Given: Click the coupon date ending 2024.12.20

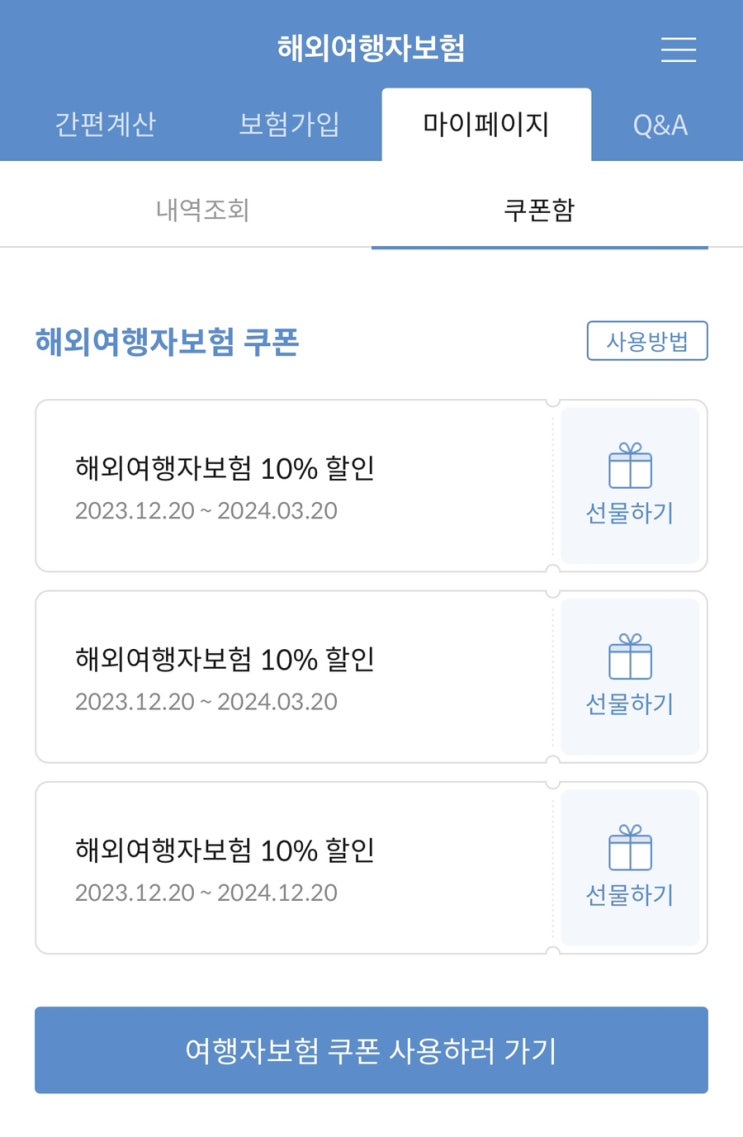Looking at the screenshot, I should [x=206, y=893].
